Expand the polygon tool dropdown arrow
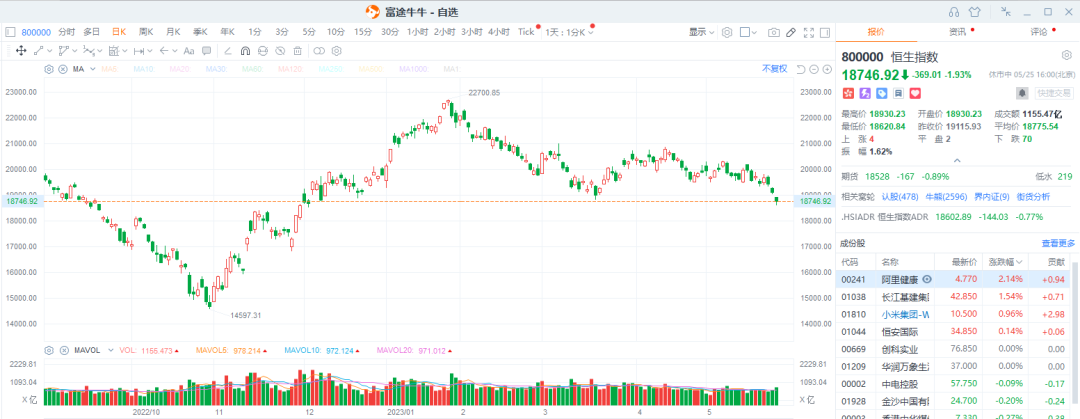The image size is (1080, 419). click(74, 50)
